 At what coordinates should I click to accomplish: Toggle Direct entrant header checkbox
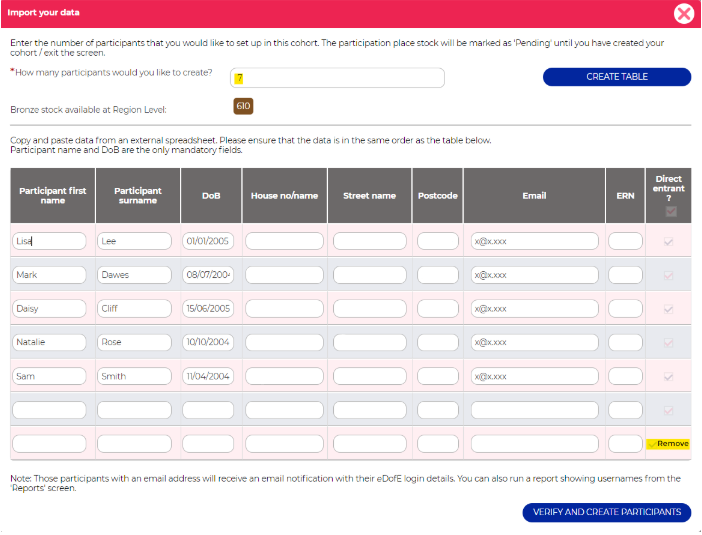point(671,211)
